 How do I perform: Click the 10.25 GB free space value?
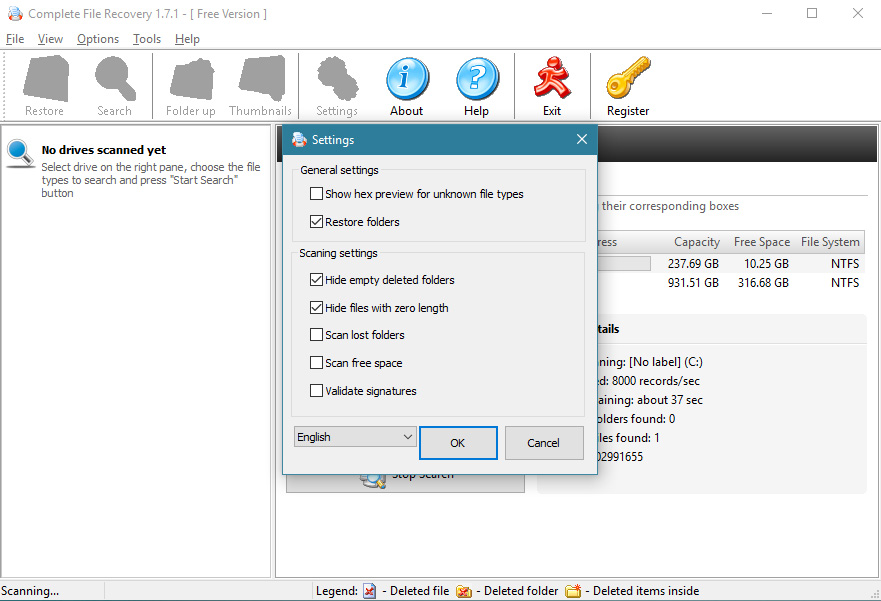tap(766, 263)
